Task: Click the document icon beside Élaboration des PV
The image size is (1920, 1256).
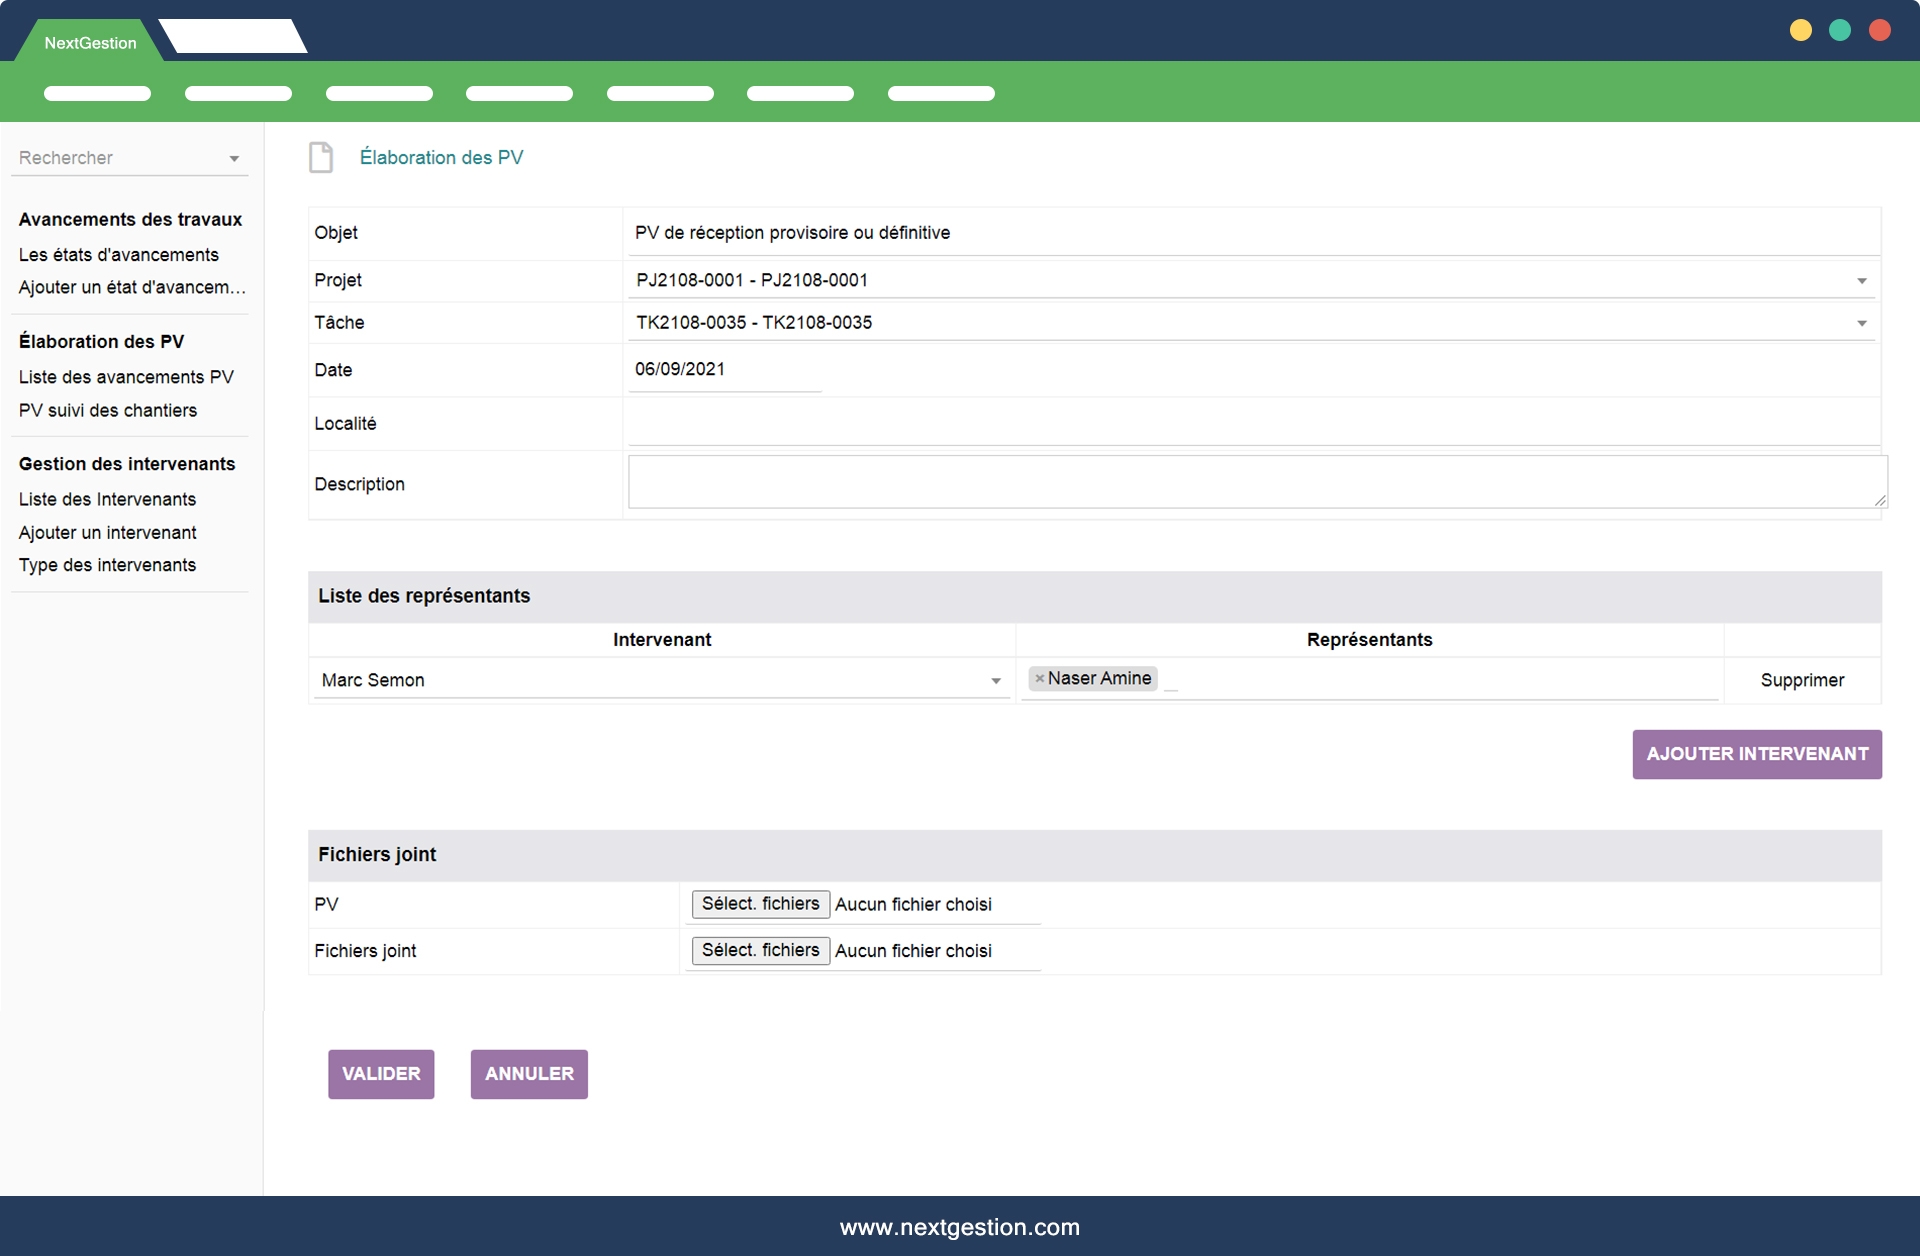Action: (x=321, y=158)
